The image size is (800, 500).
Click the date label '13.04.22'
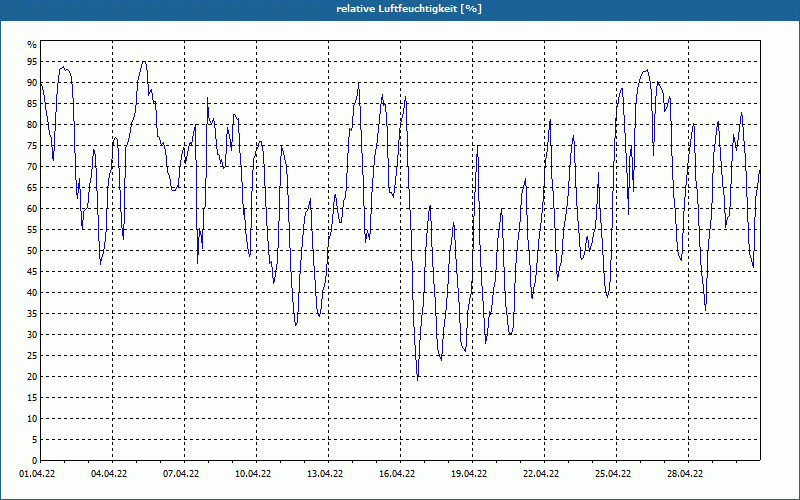point(325,474)
